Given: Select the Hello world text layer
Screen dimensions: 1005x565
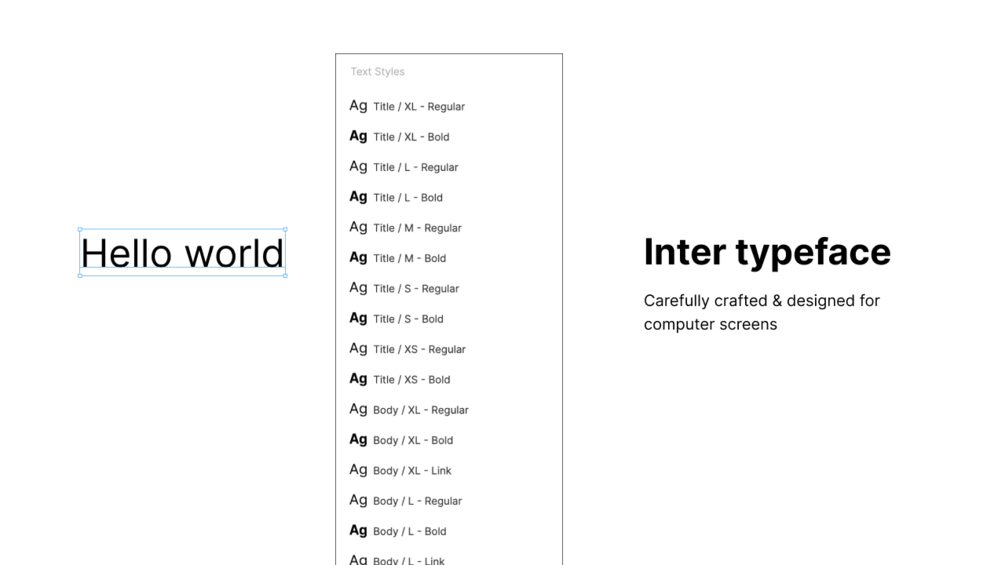Looking at the screenshot, I should 182,252.
